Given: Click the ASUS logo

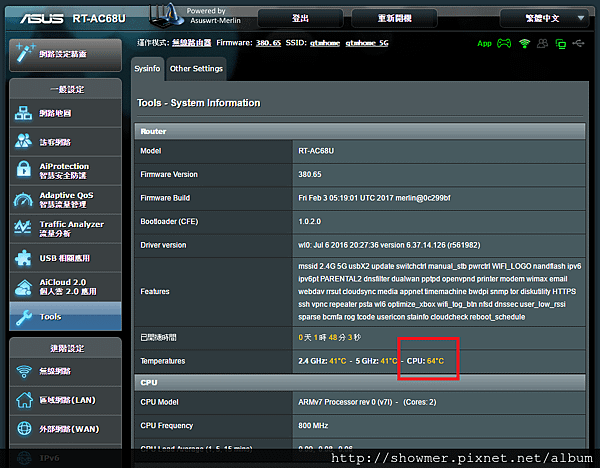Looking at the screenshot, I should click(x=42, y=18).
